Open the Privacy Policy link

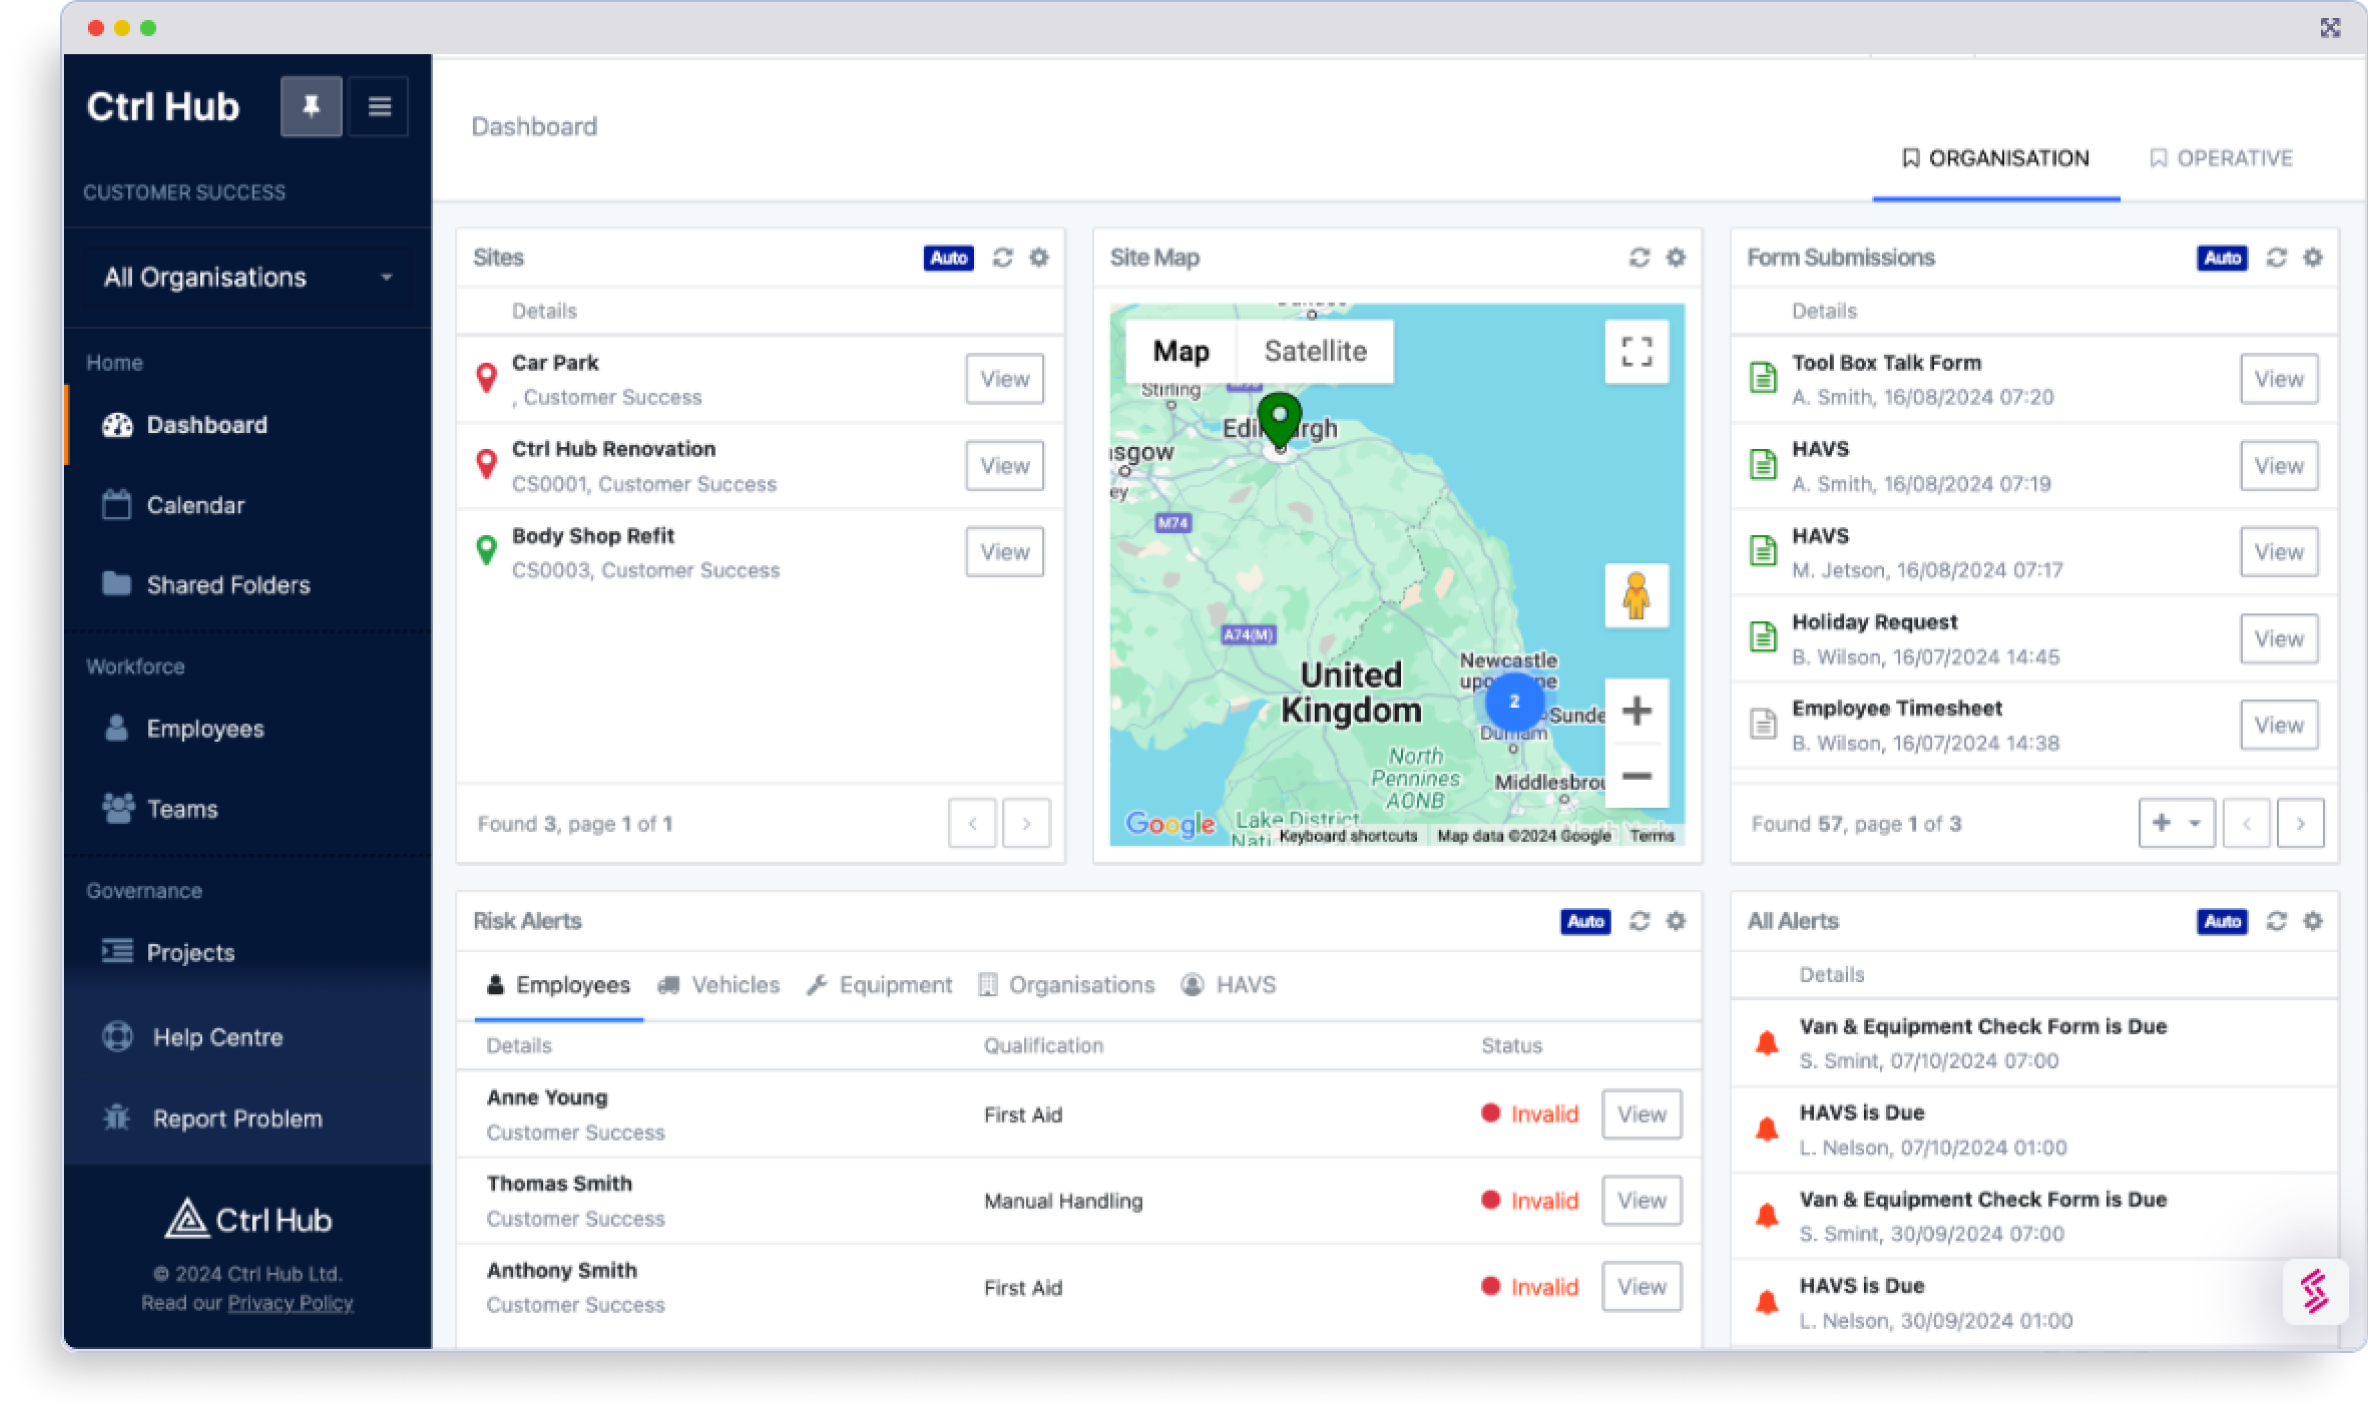click(290, 1303)
